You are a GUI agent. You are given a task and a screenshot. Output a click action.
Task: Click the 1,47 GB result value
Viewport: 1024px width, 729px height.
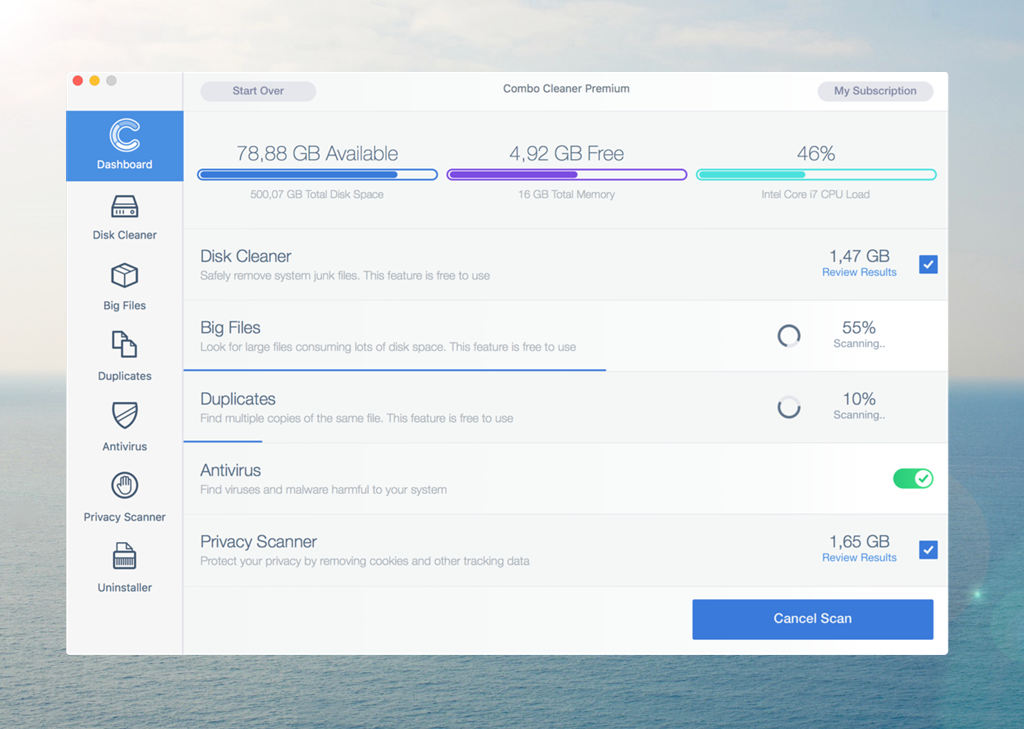[x=859, y=255]
